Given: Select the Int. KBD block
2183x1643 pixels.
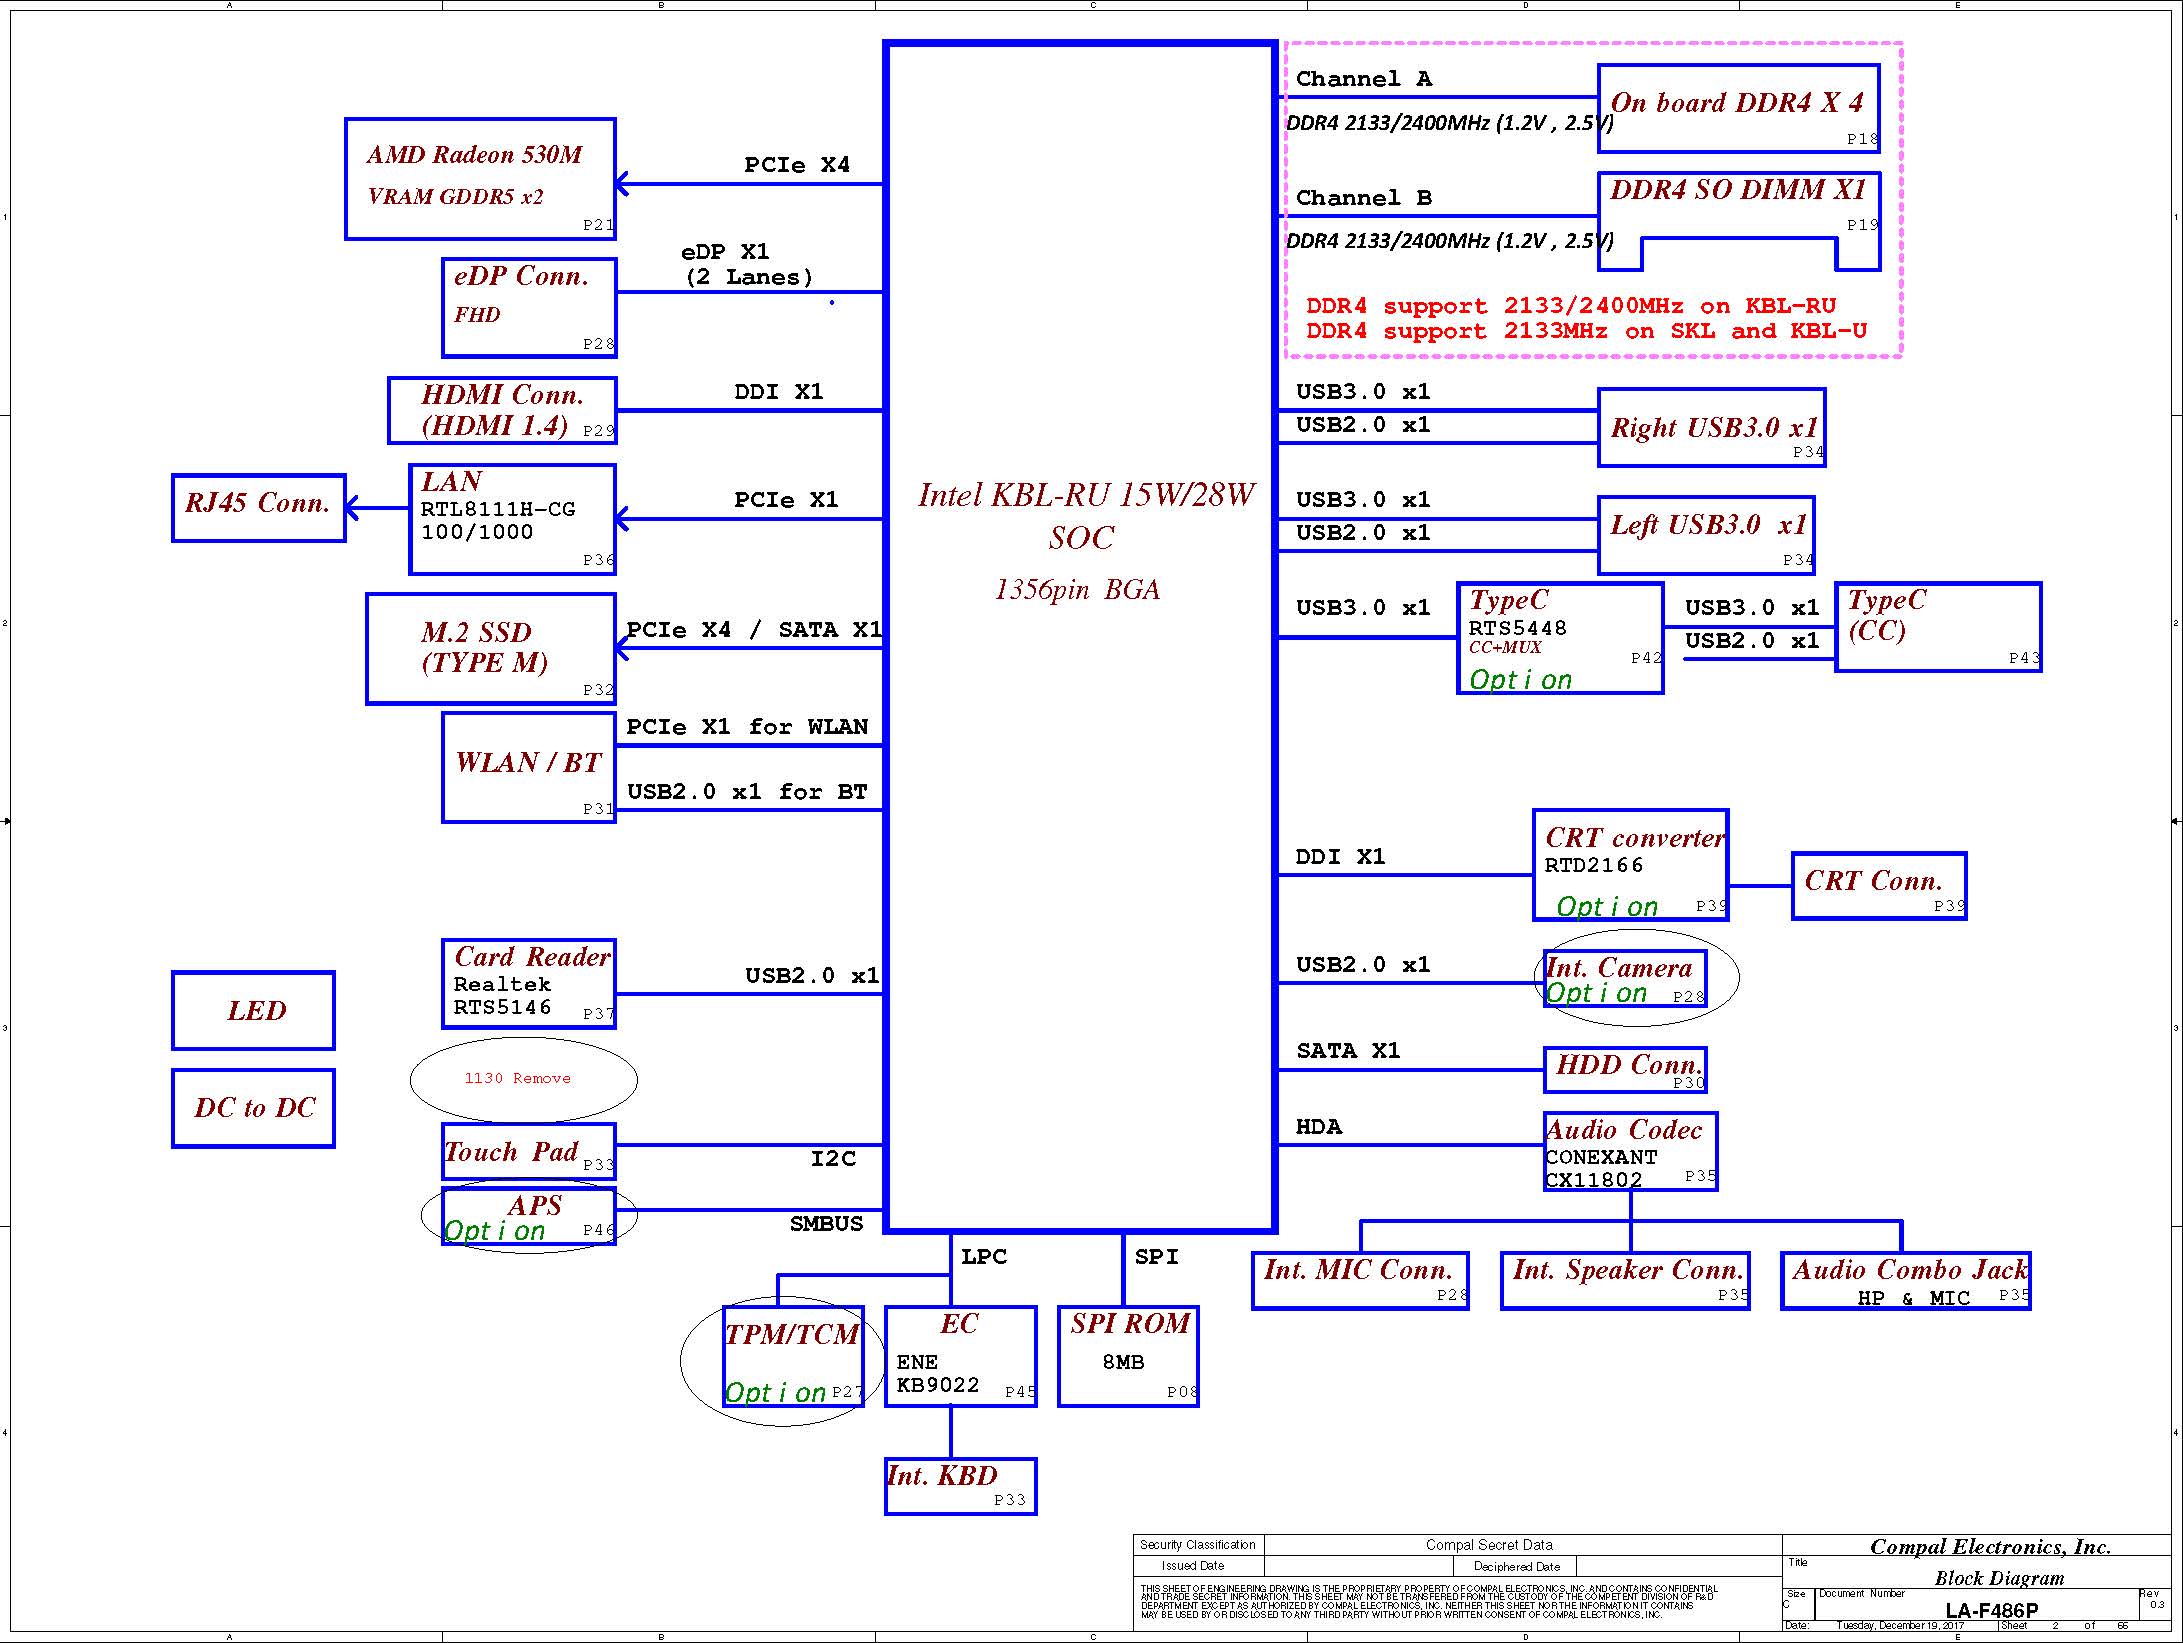Looking at the screenshot, I should pos(960,1486).
